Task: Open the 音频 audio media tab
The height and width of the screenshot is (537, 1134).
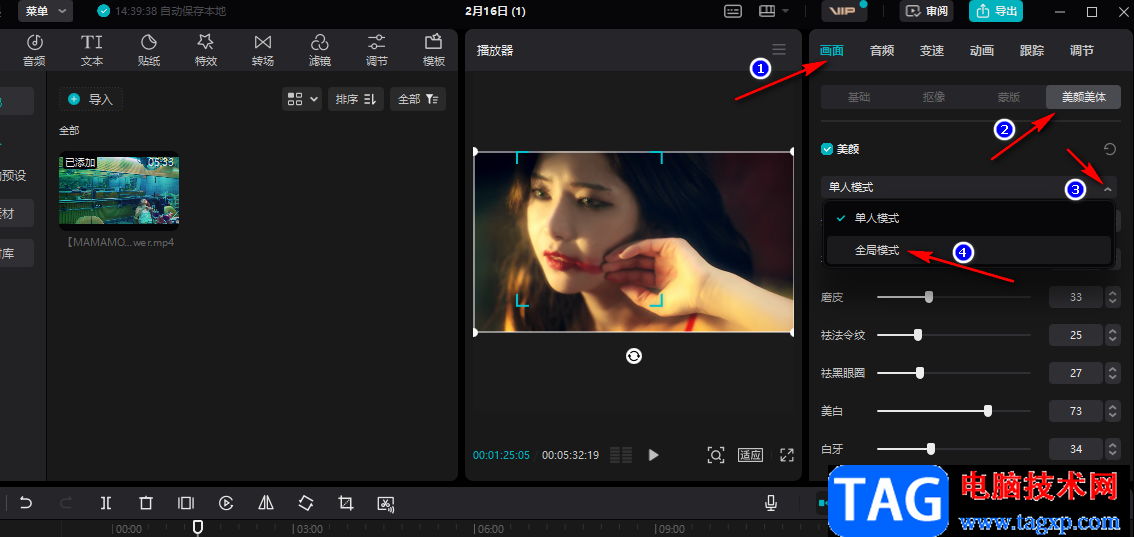Action: 34,50
